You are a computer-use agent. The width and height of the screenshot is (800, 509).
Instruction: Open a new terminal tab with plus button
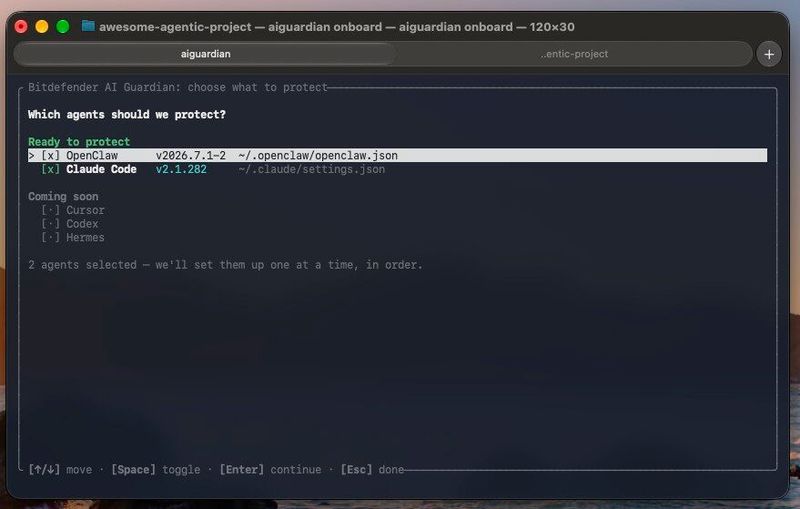769,54
